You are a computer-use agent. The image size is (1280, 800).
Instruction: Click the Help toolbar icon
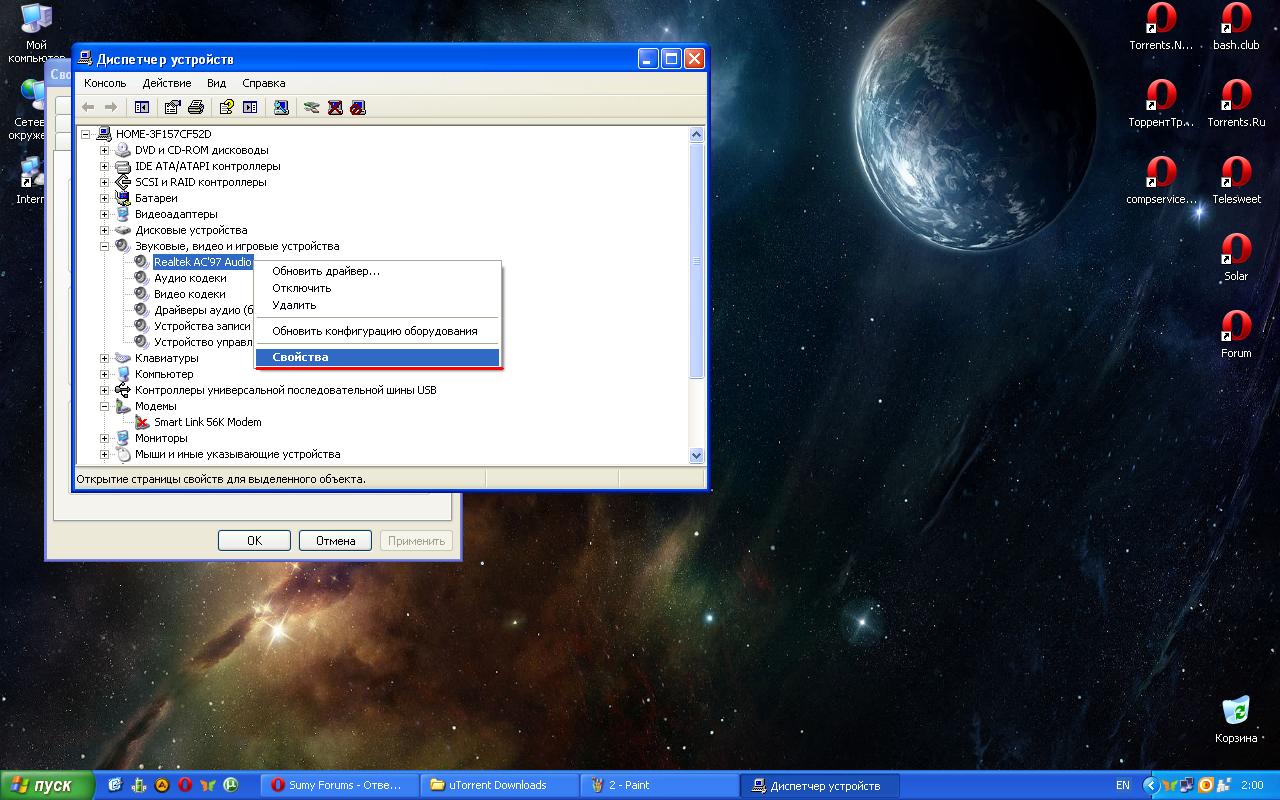pyautogui.click(x=227, y=107)
